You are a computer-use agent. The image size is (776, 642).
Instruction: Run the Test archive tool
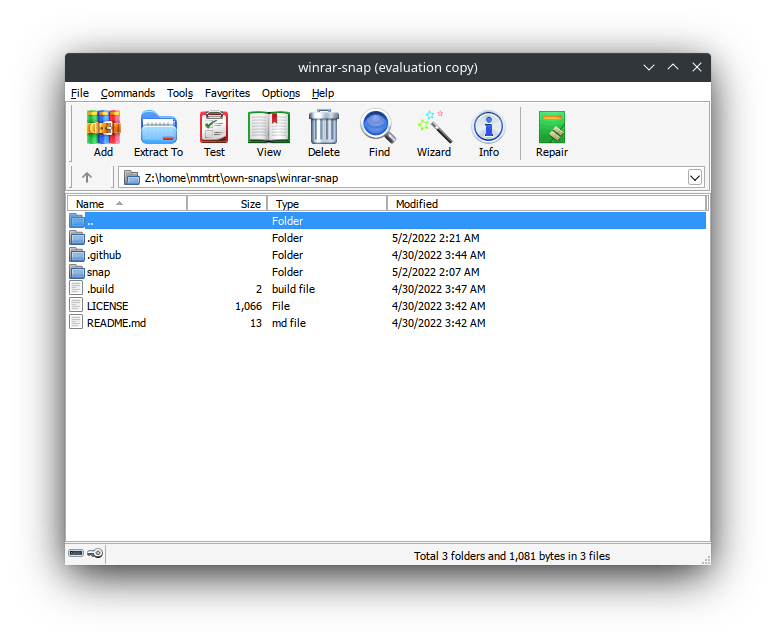pyautogui.click(x=214, y=128)
